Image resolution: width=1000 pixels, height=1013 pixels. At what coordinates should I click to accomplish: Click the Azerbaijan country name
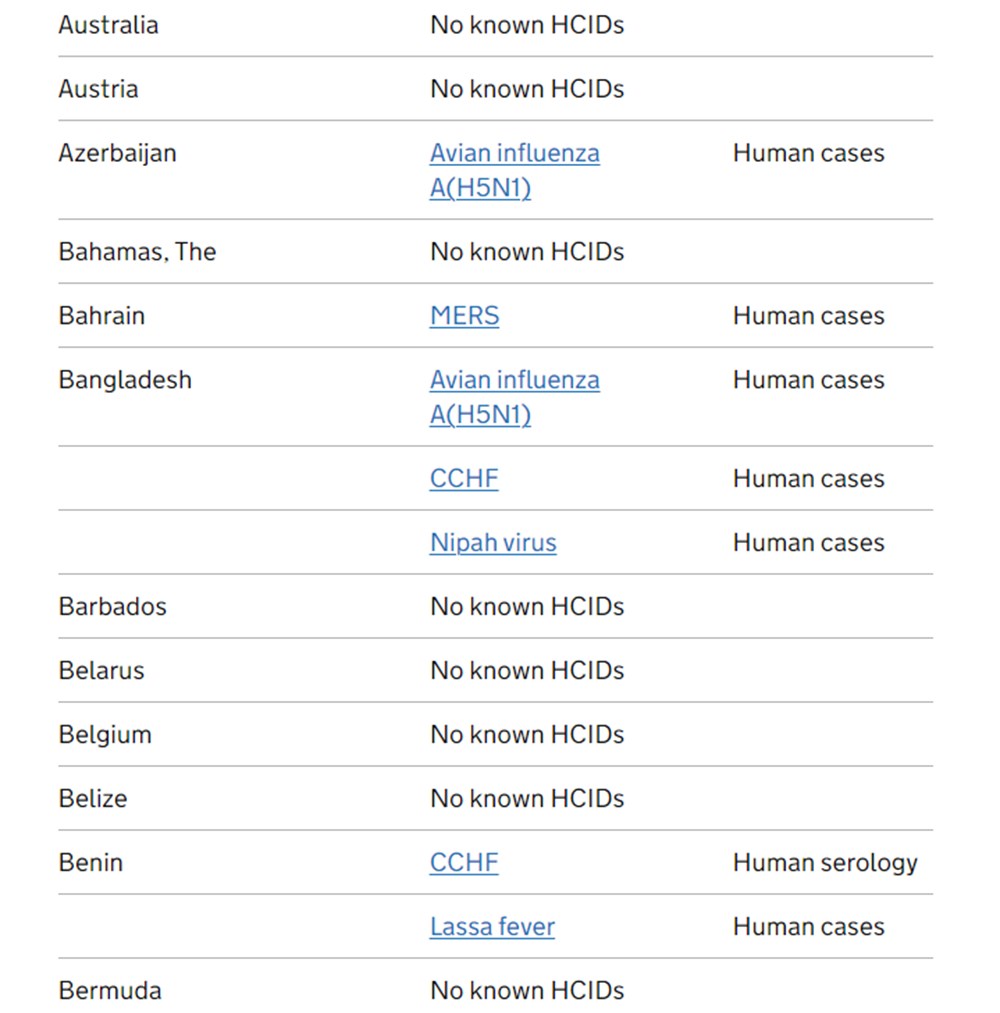117,154
